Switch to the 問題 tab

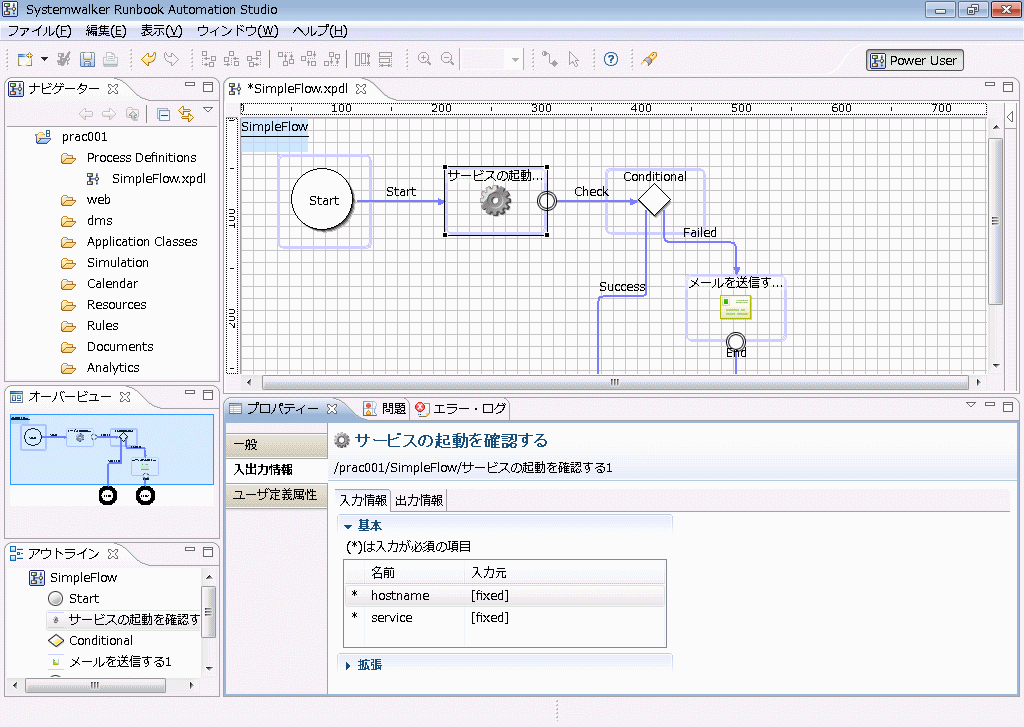coord(386,409)
